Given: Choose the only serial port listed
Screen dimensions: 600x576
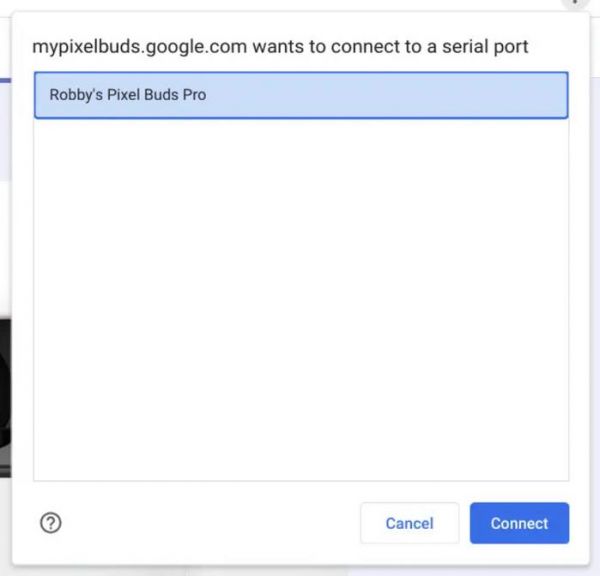Looking at the screenshot, I should click(x=301, y=96).
